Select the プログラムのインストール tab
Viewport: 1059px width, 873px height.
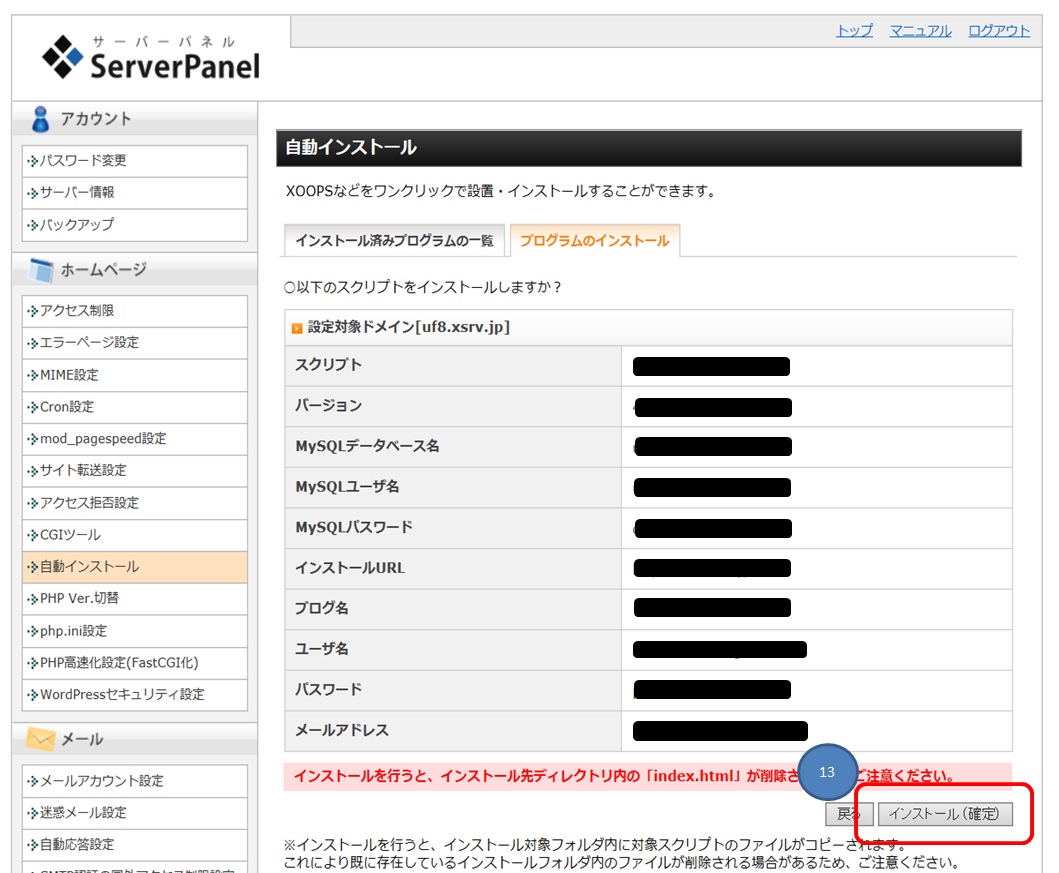click(594, 241)
